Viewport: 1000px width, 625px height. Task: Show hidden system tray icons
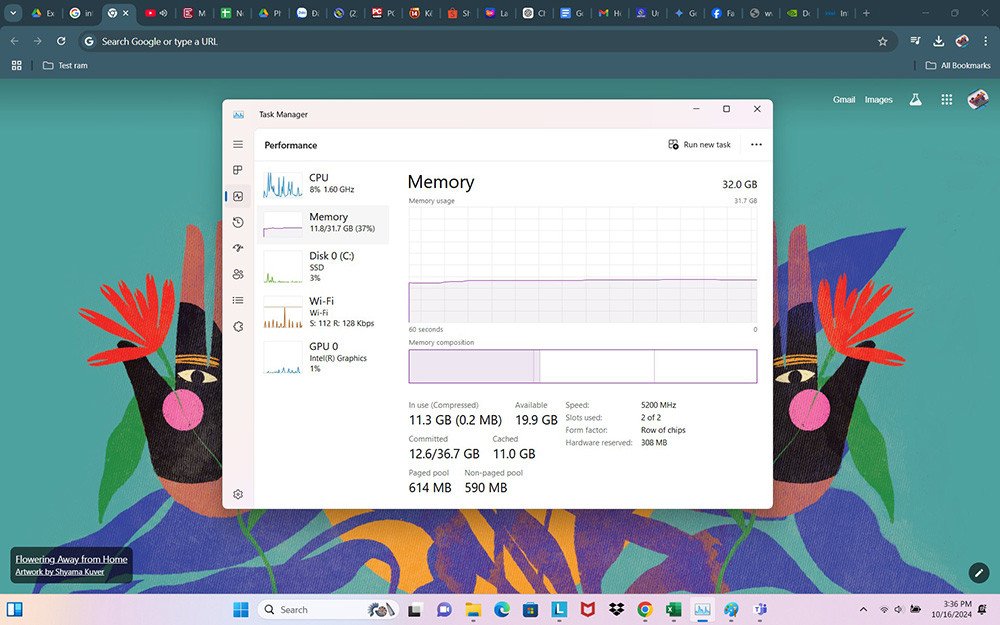(863, 609)
